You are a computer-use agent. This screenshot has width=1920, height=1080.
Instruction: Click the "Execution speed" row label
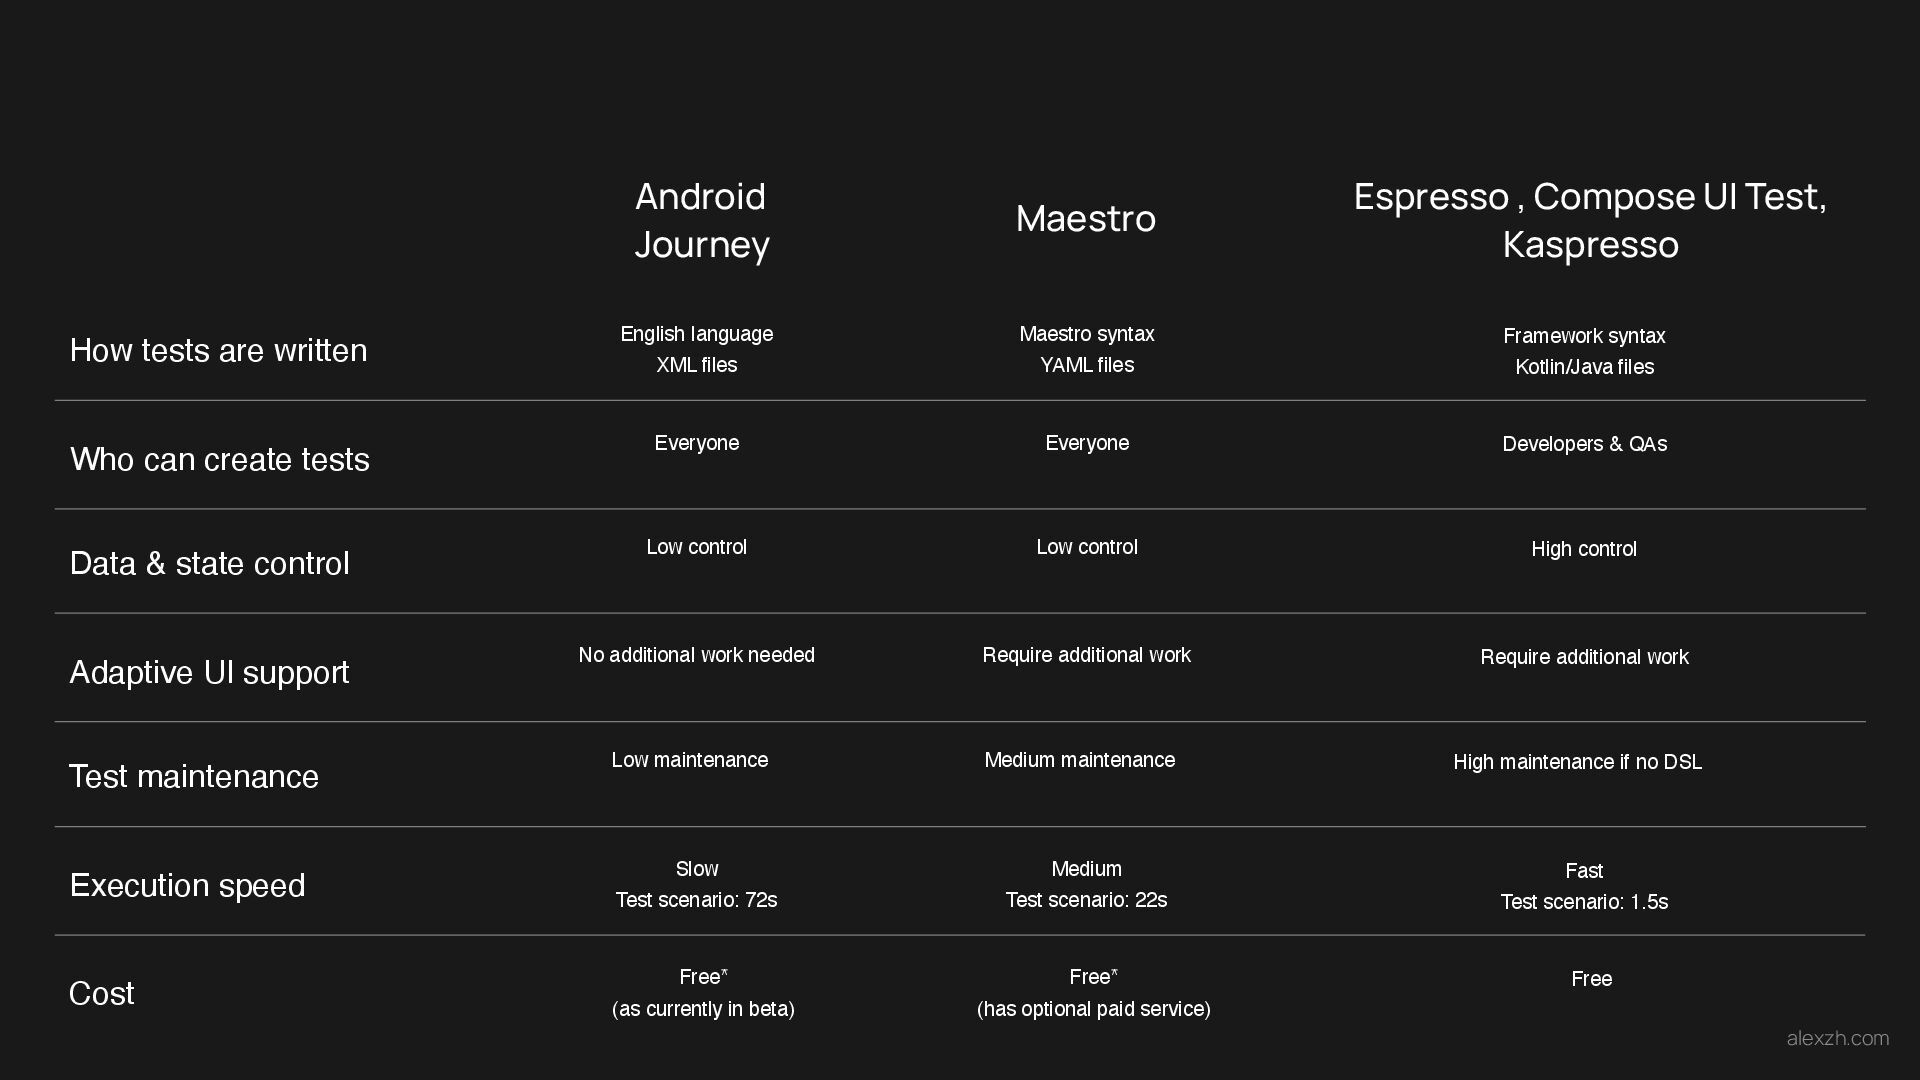[x=187, y=885]
